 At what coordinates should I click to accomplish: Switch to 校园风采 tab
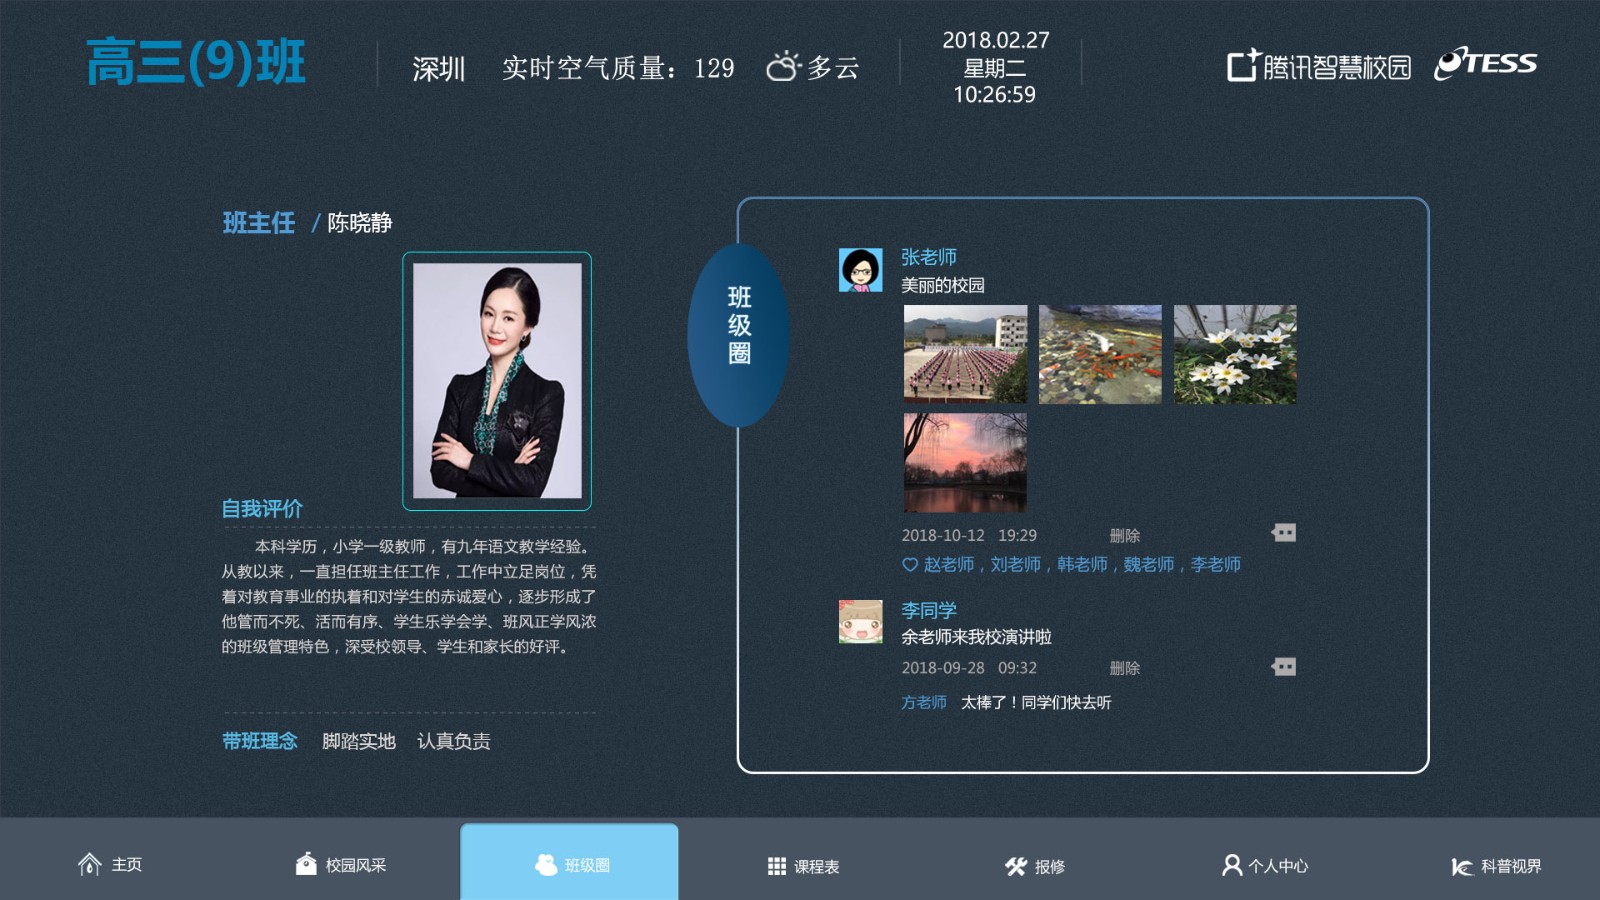pyautogui.click(x=341, y=864)
